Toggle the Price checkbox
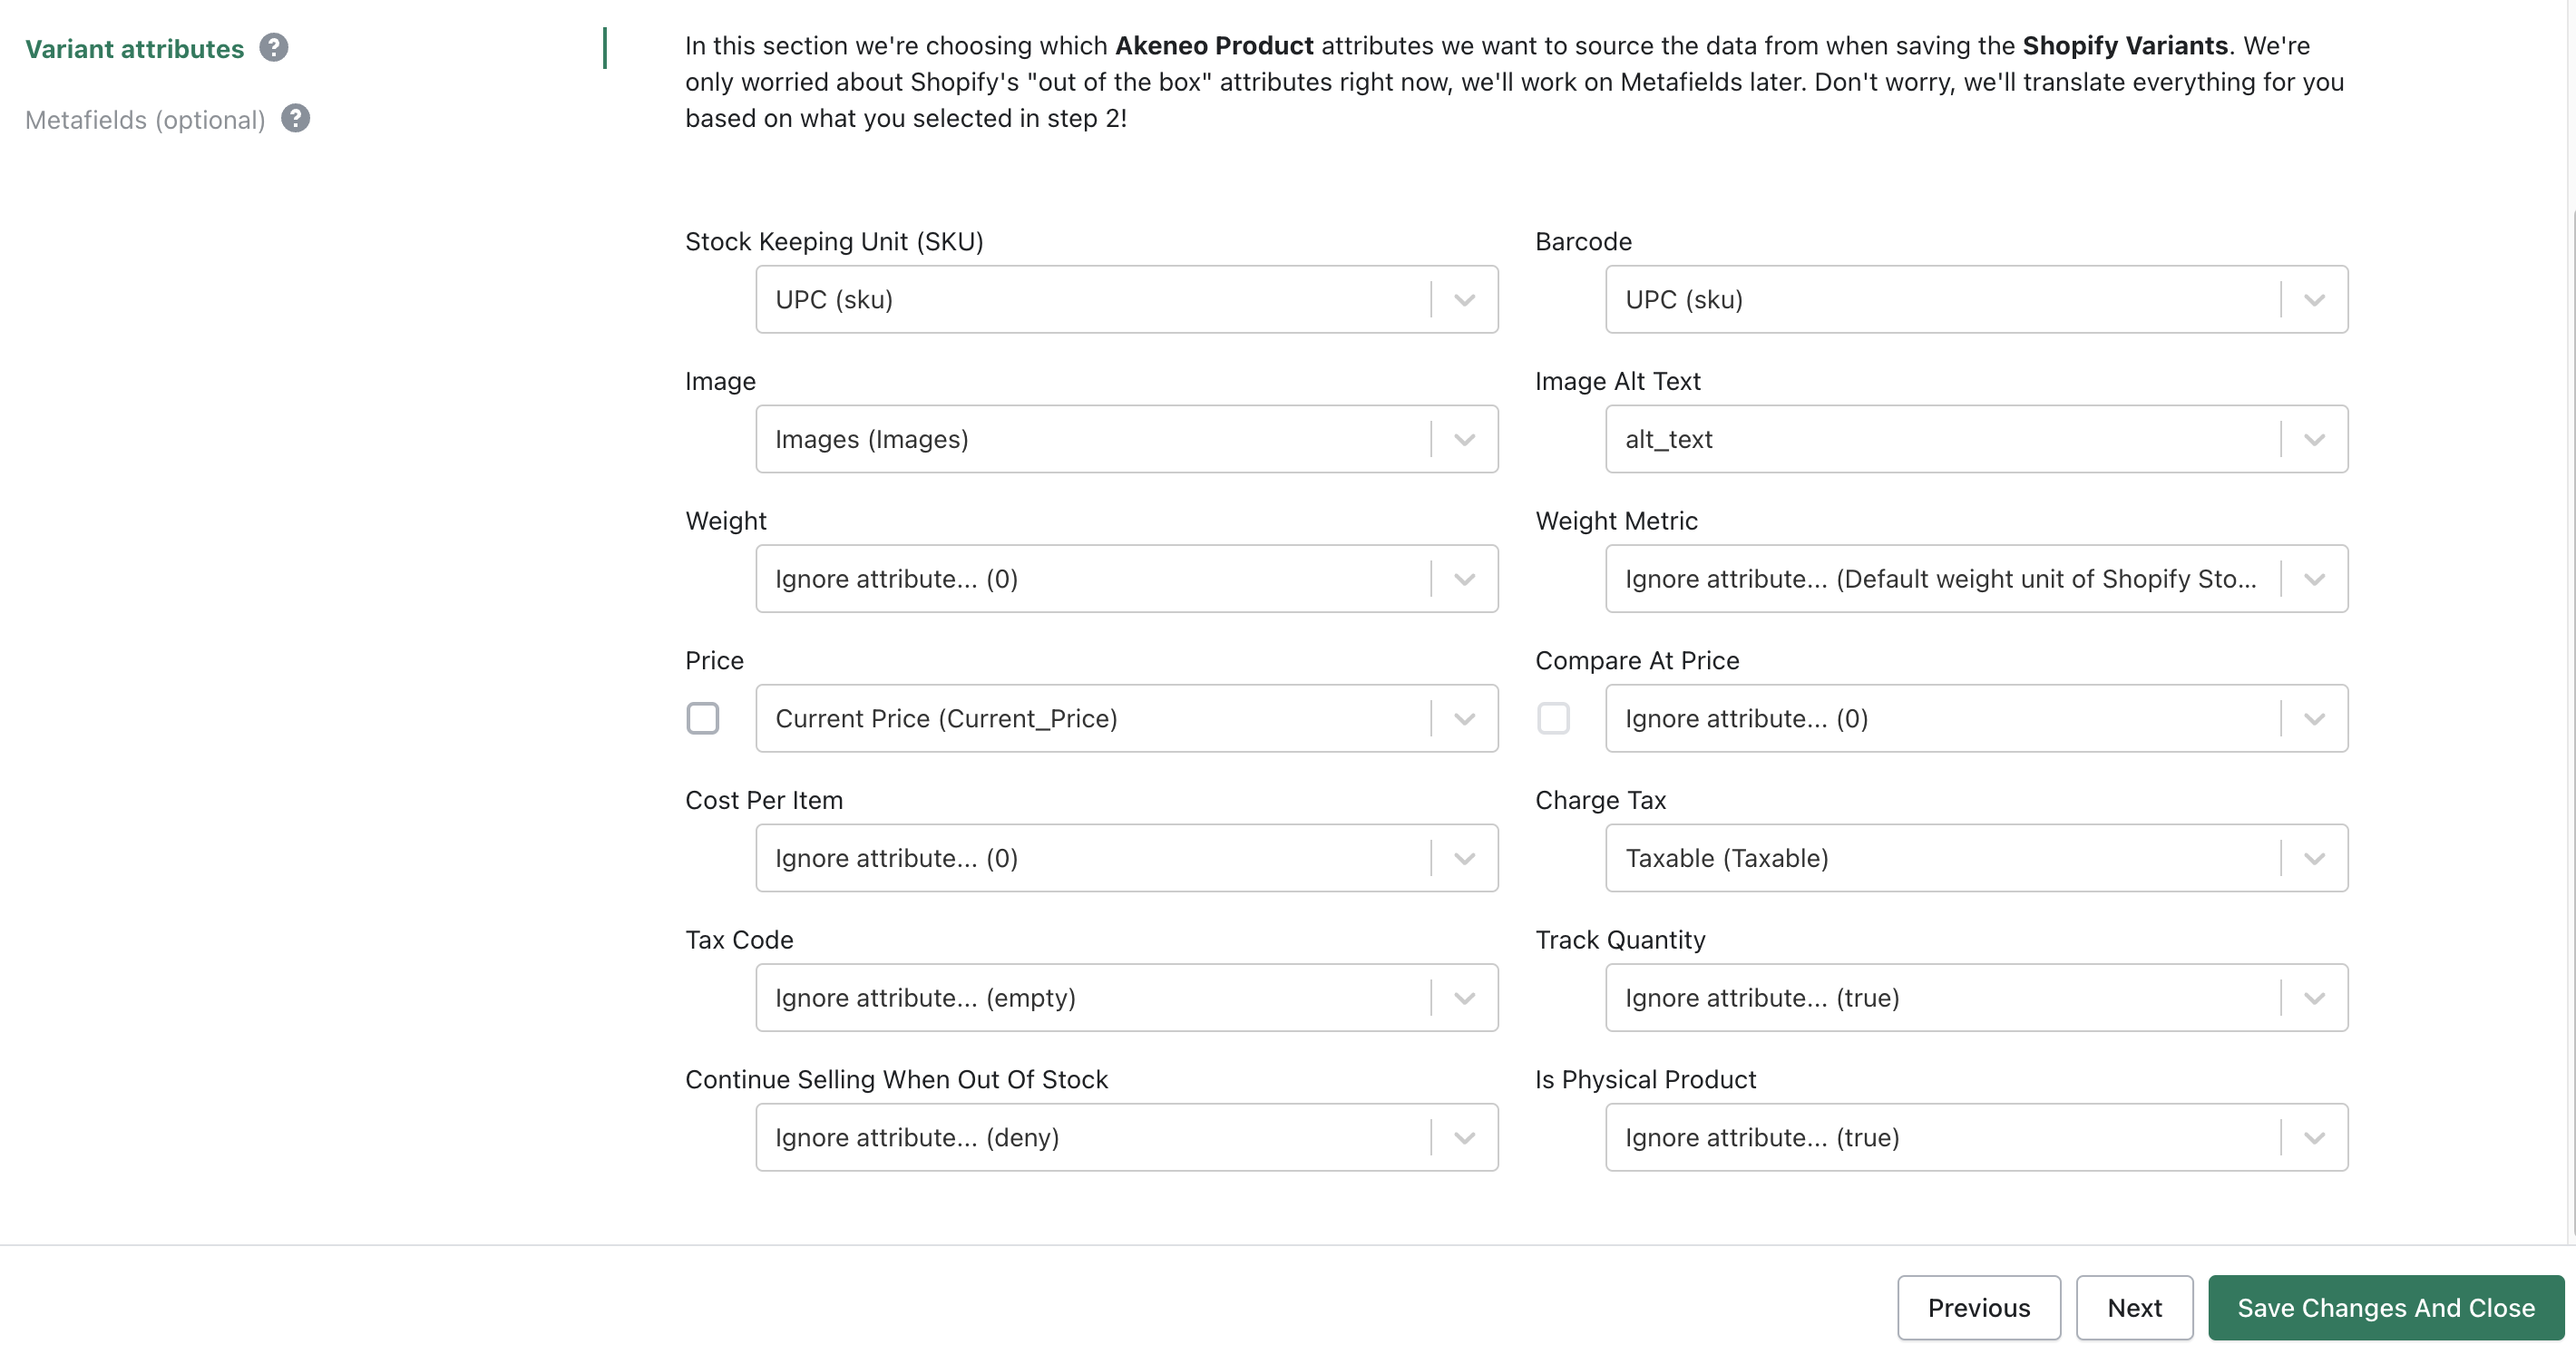The width and height of the screenshot is (2576, 1364). pyautogui.click(x=703, y=719)
